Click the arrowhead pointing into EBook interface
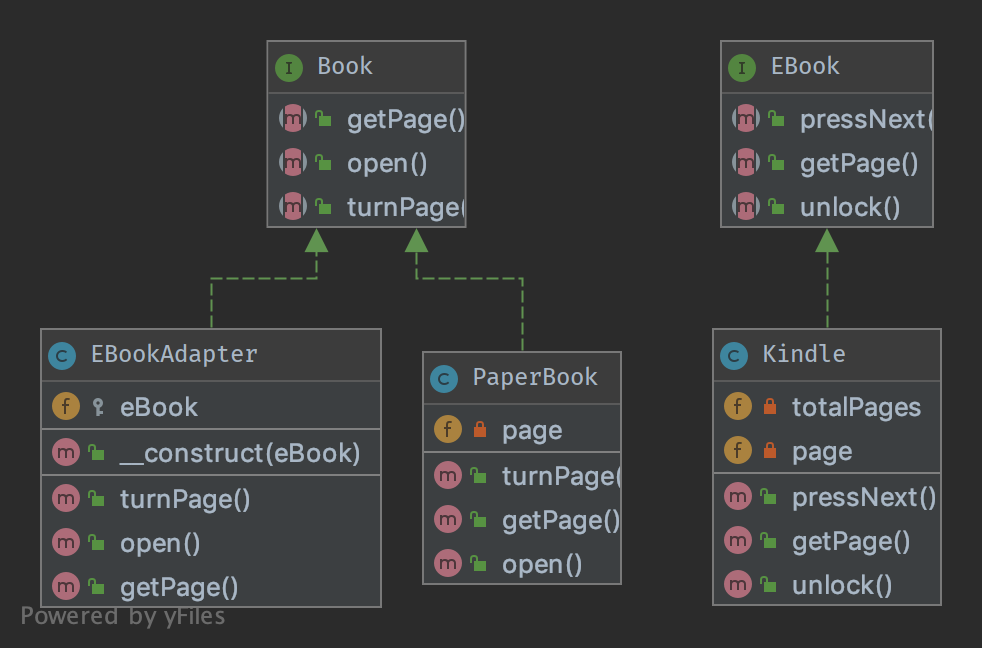 827,240
